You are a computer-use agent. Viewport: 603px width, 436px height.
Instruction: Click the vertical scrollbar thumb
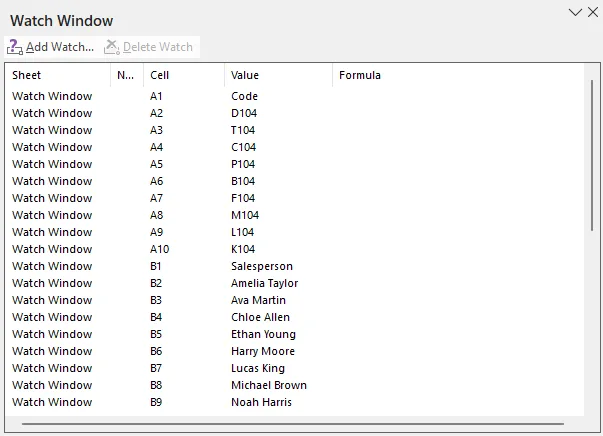[592, 155]
